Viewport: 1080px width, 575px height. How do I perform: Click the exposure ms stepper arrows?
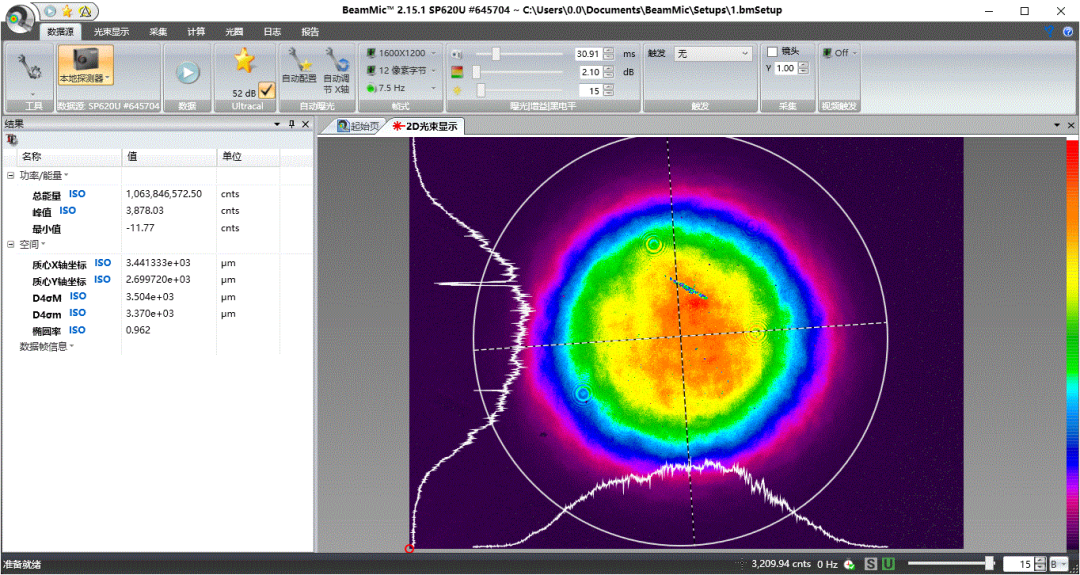[x=608, y=54]
